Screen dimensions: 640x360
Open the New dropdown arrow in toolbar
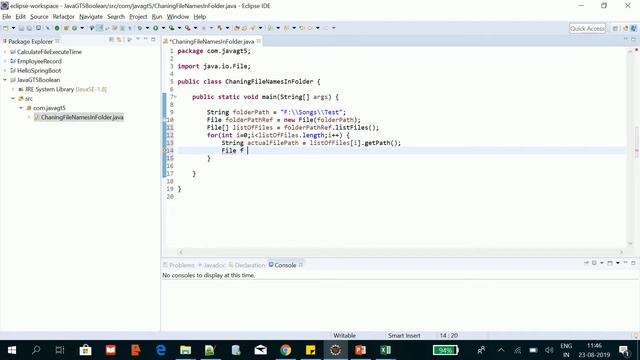13,28
